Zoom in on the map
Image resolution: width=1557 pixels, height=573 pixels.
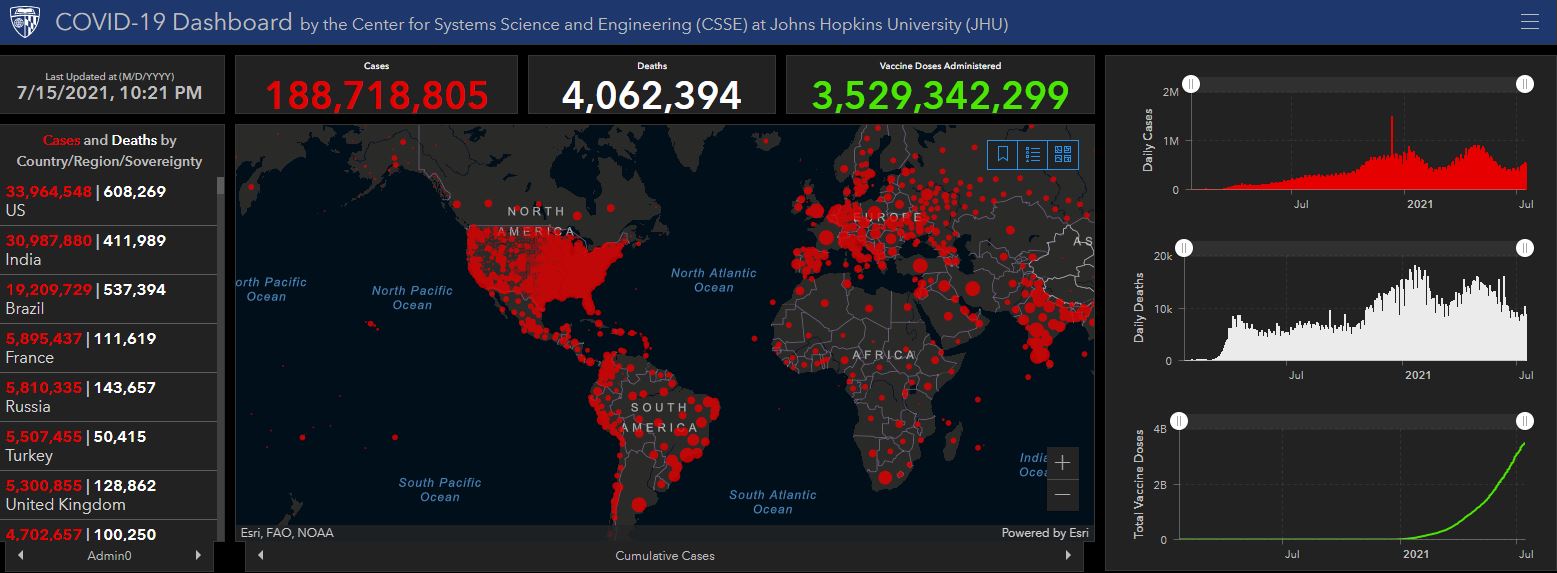(x=1062, y=463)
